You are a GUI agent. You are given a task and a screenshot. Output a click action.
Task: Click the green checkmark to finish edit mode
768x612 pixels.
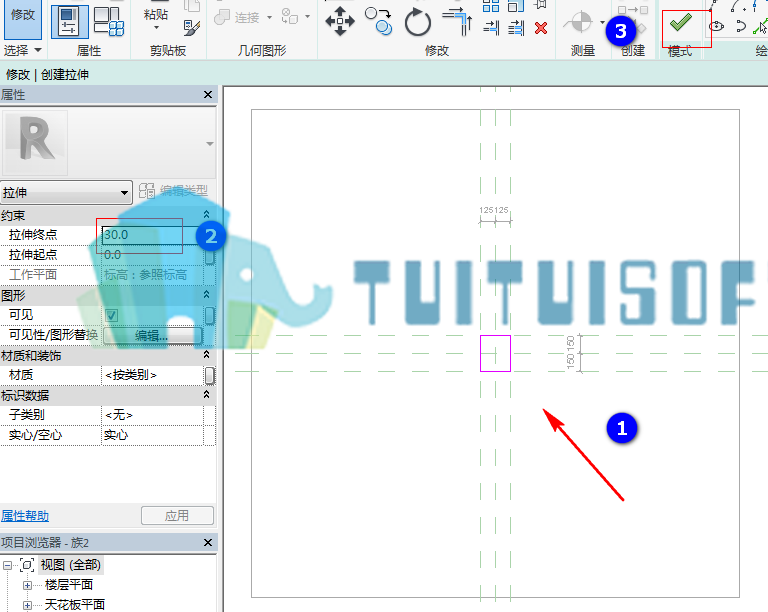(681, 22)
